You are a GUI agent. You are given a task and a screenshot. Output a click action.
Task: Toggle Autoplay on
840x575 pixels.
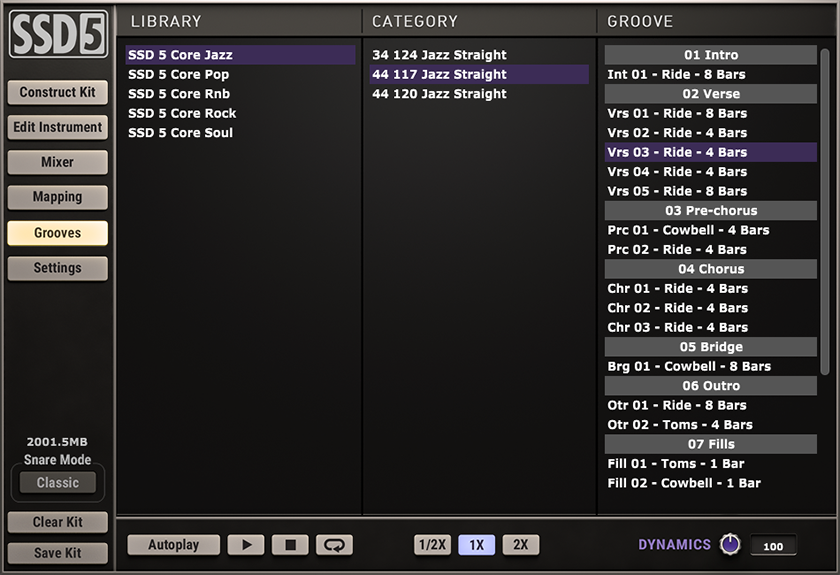click(173, 545)
